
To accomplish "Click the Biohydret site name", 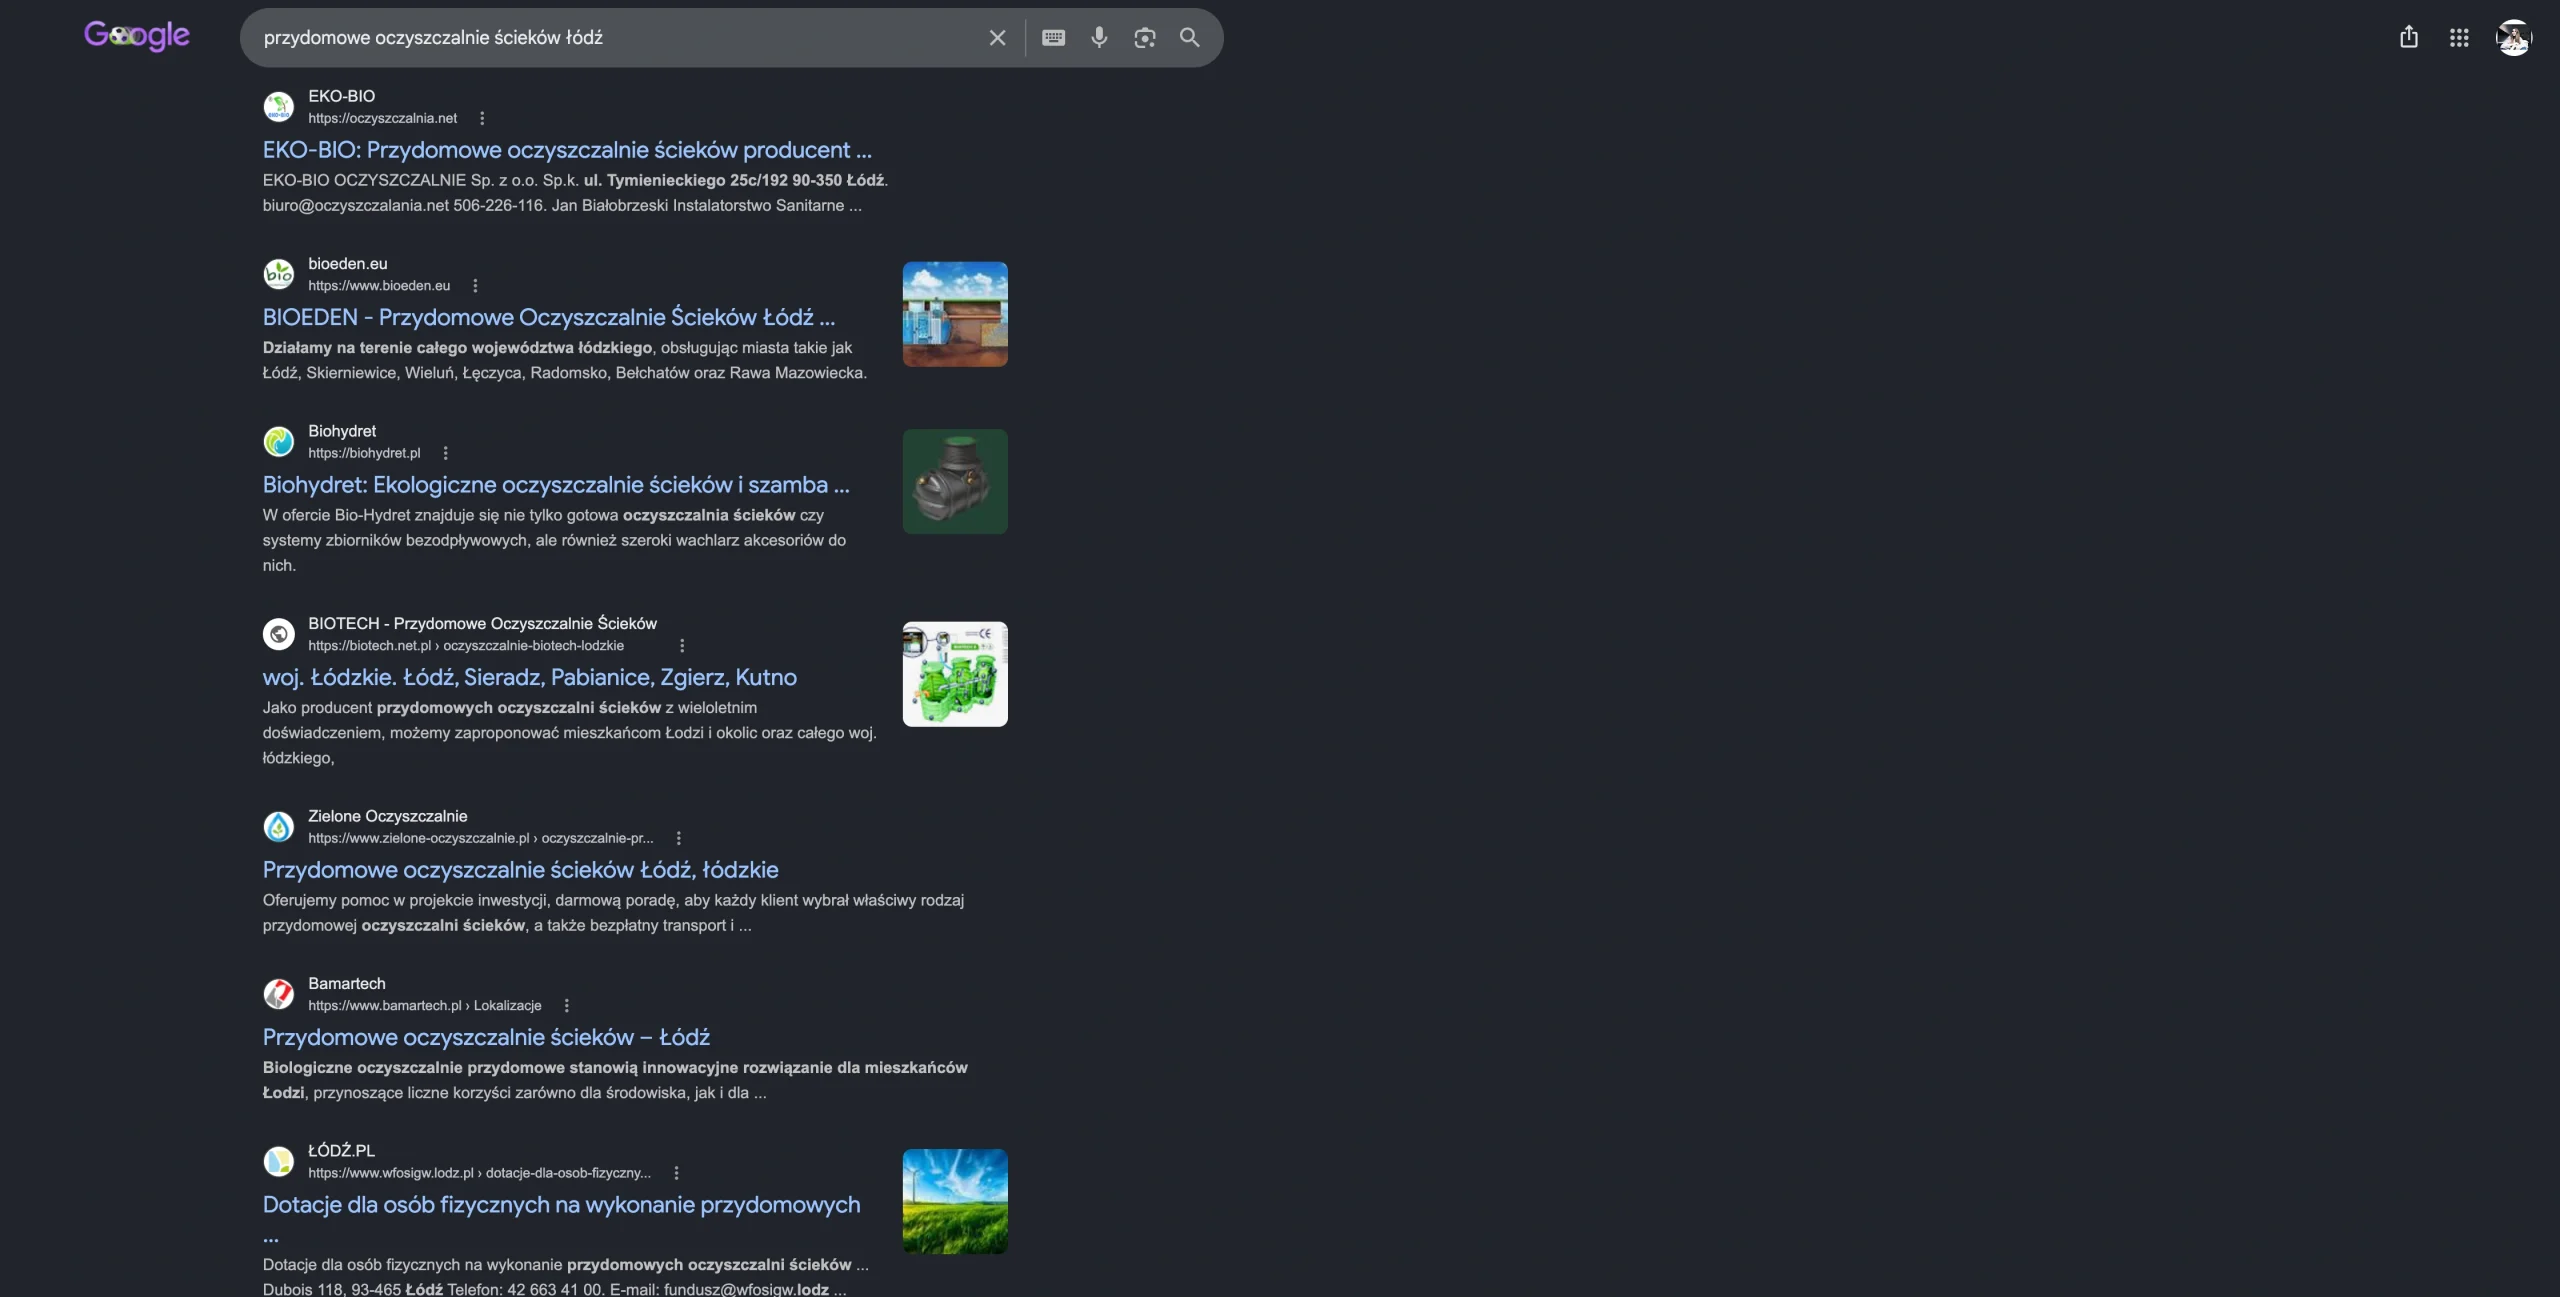I will [x=342, y=431].
